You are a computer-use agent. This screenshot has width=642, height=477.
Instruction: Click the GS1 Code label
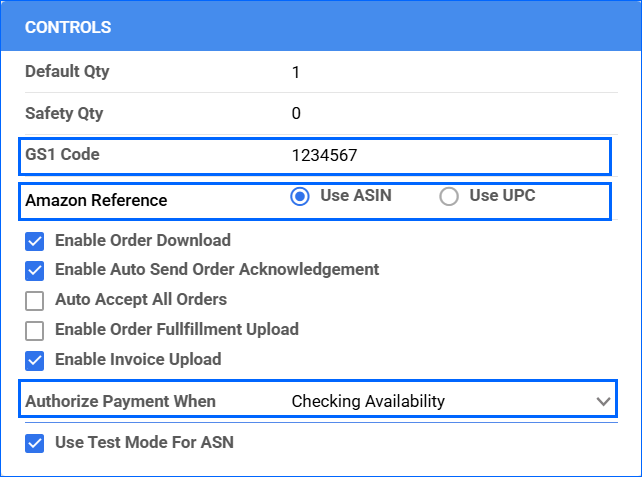click(x=62, y=155)
